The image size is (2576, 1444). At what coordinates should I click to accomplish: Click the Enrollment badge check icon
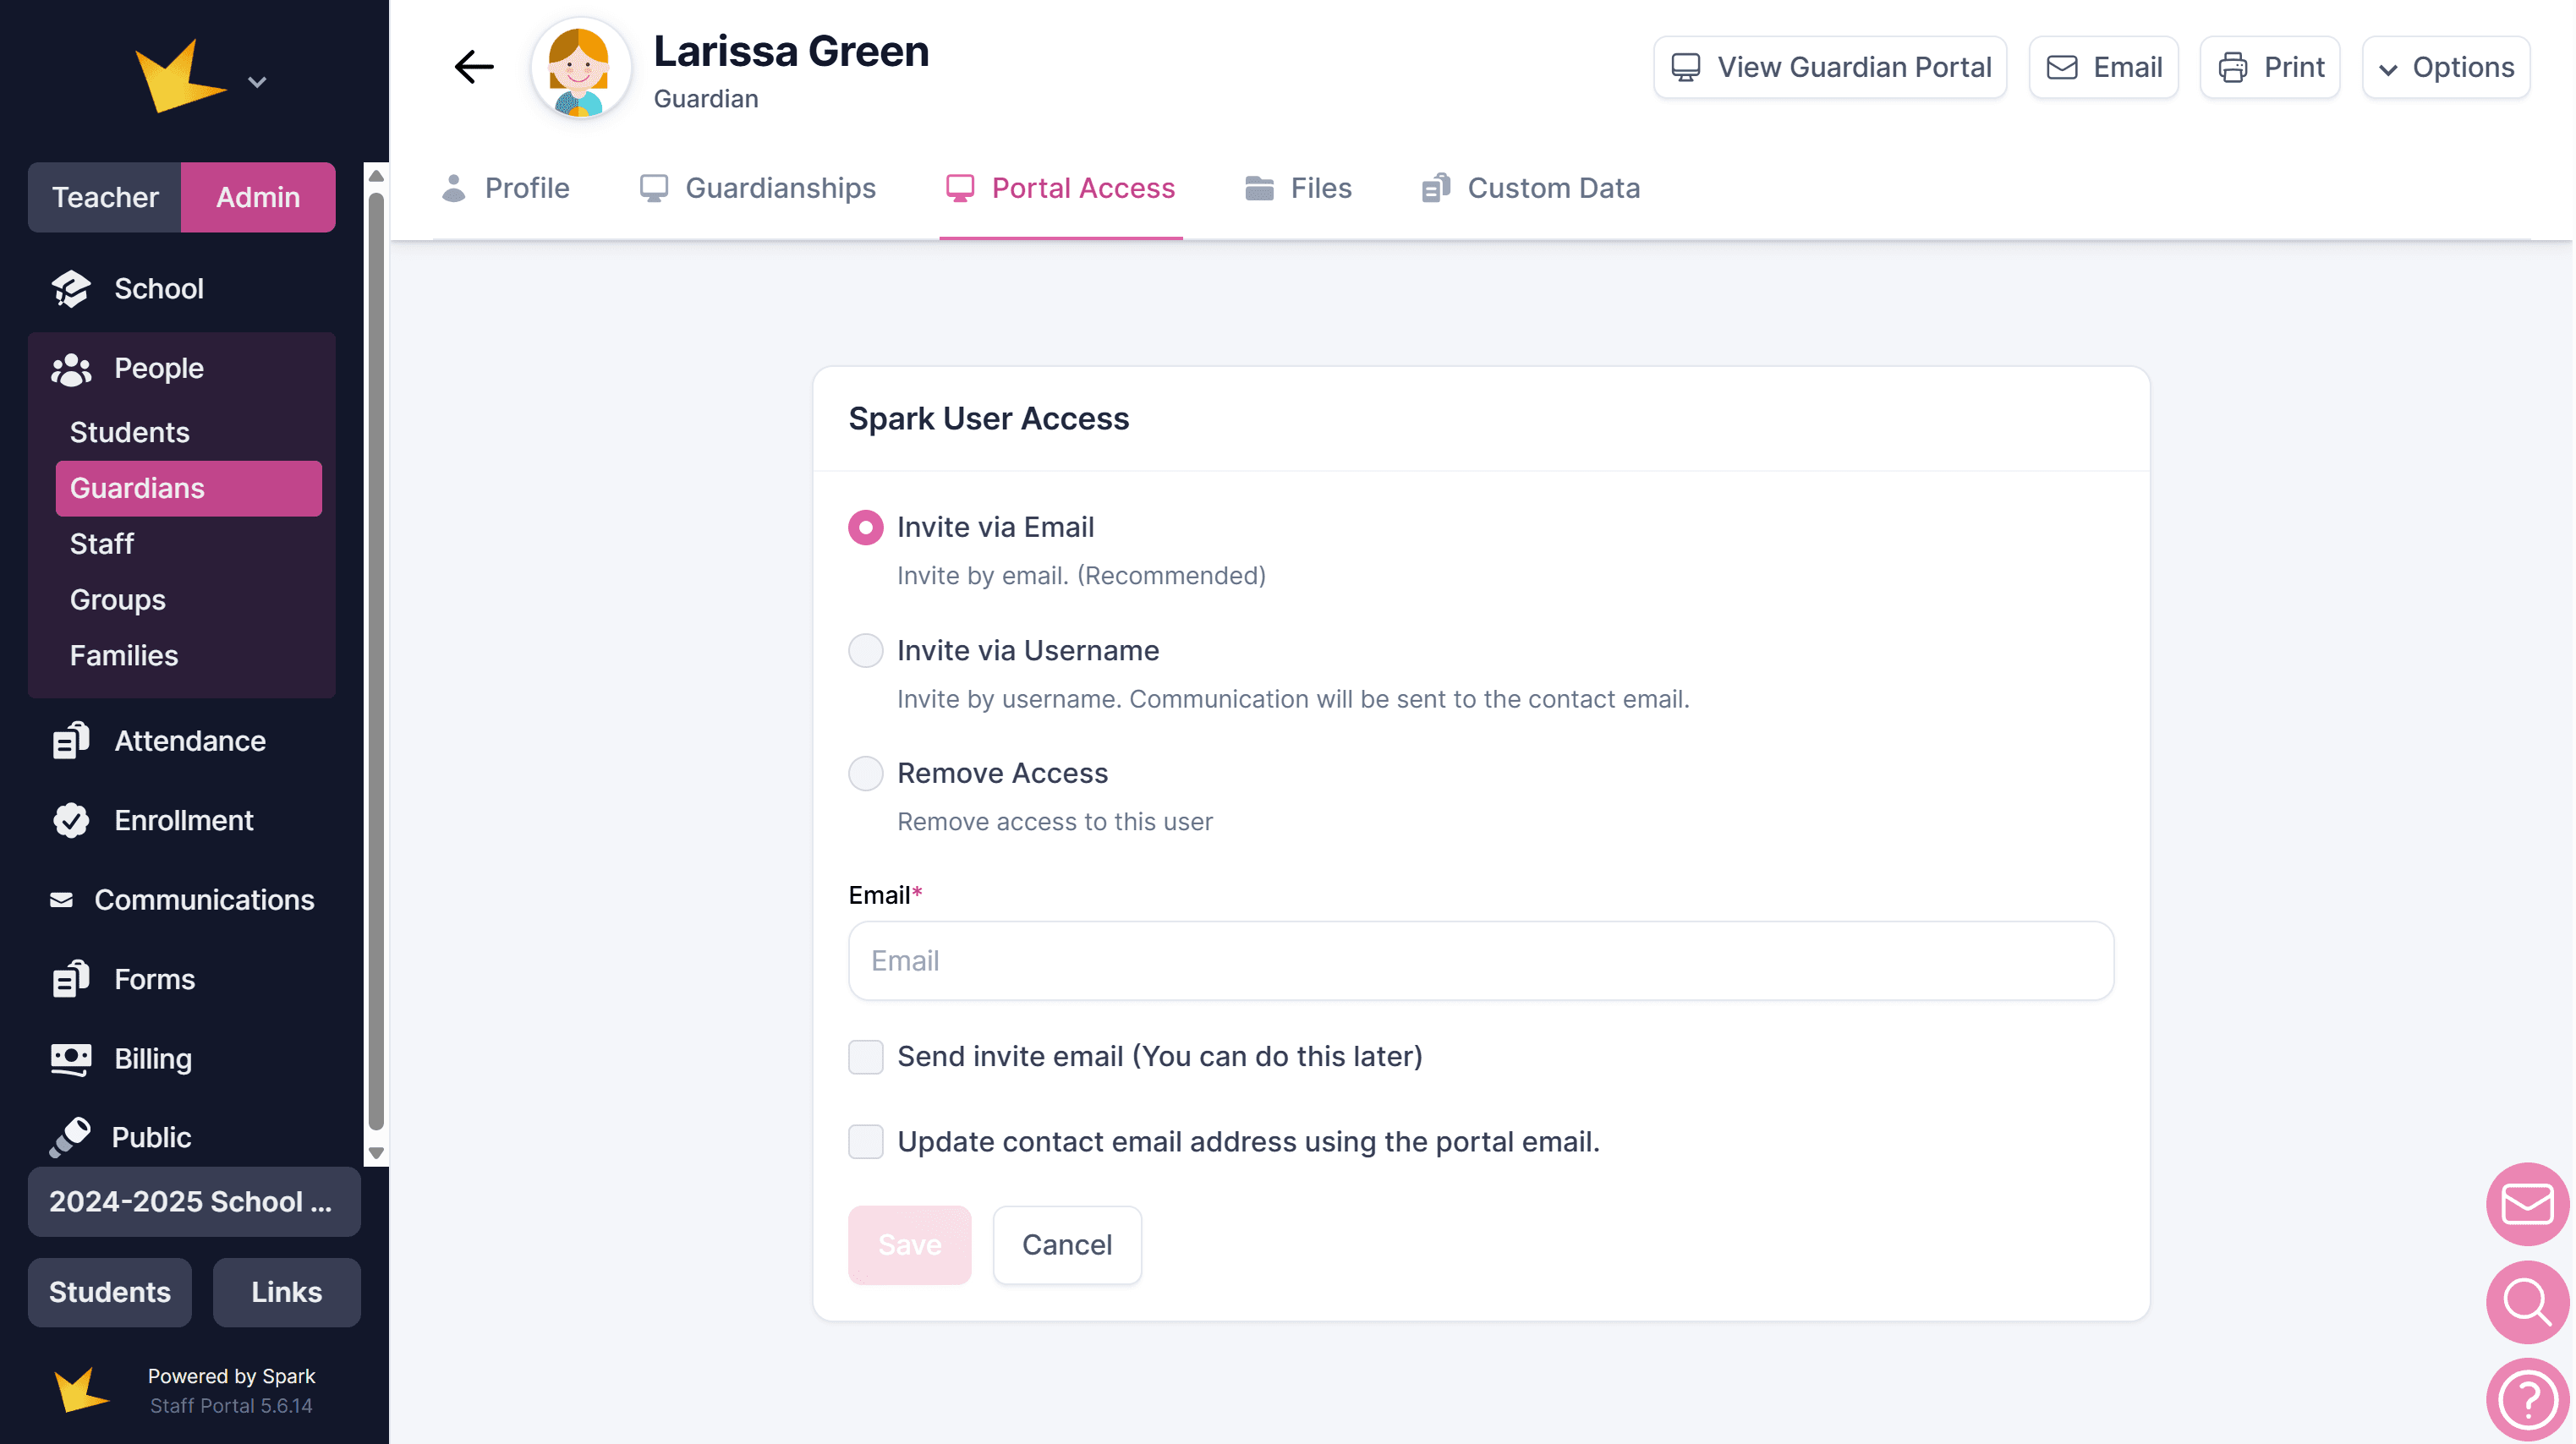[71, 820]
